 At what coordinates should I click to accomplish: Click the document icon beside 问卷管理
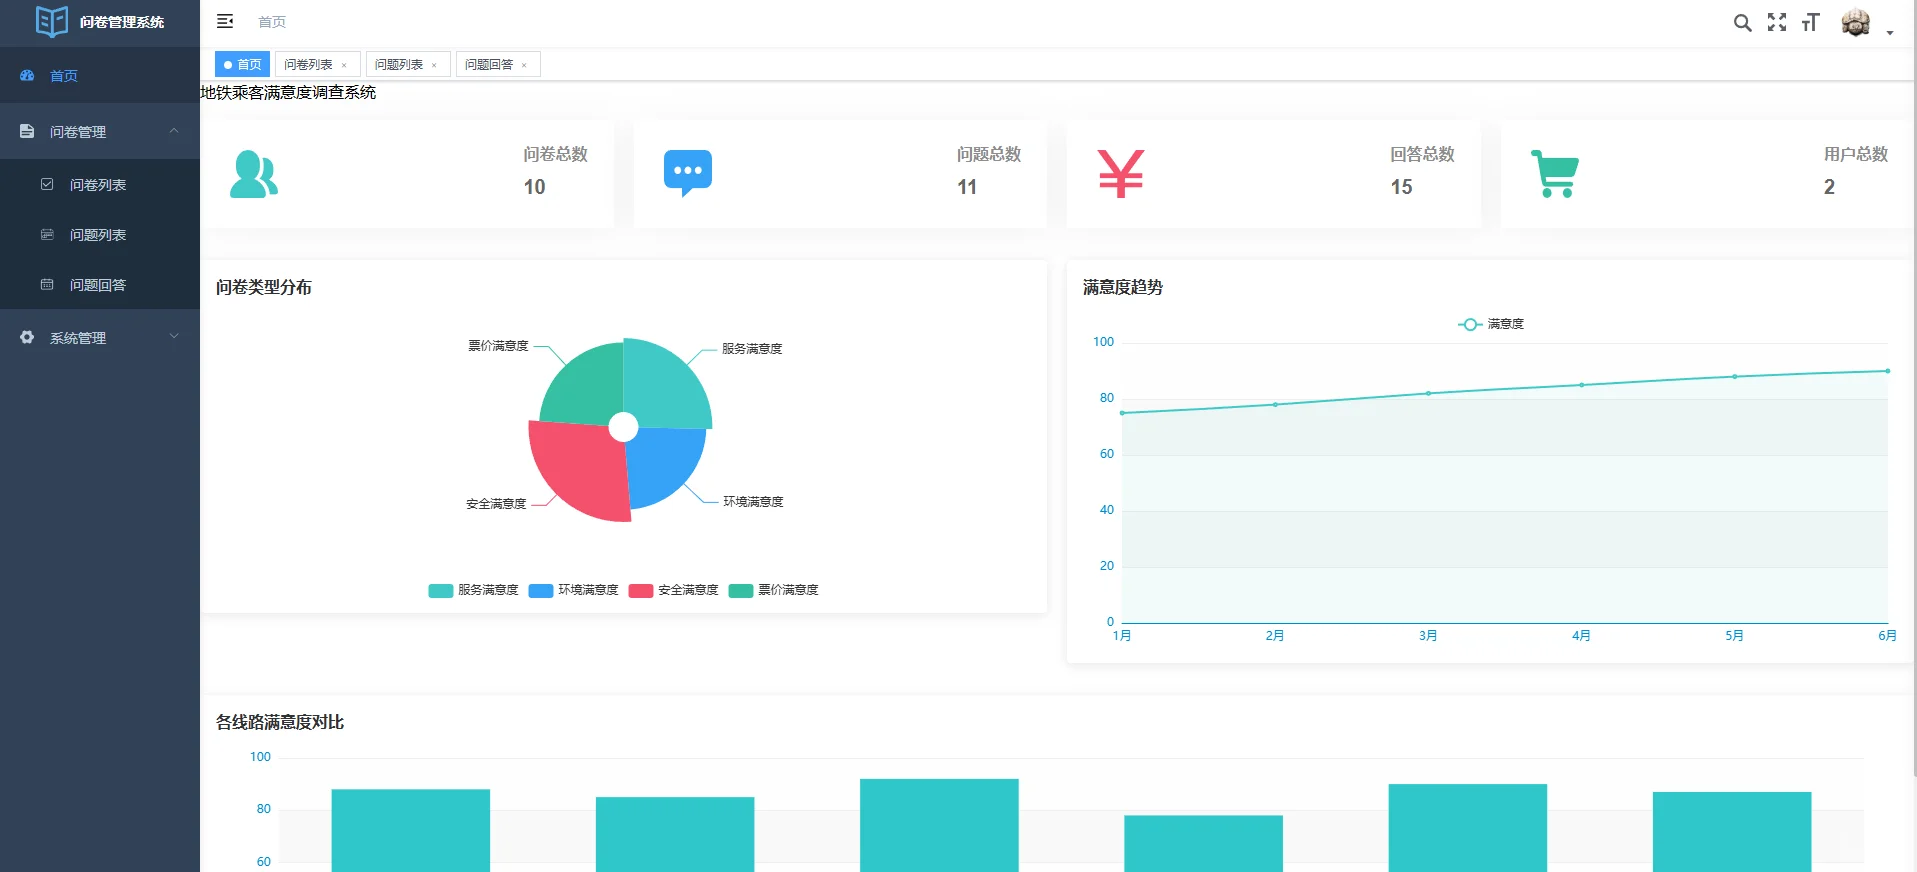27,131
